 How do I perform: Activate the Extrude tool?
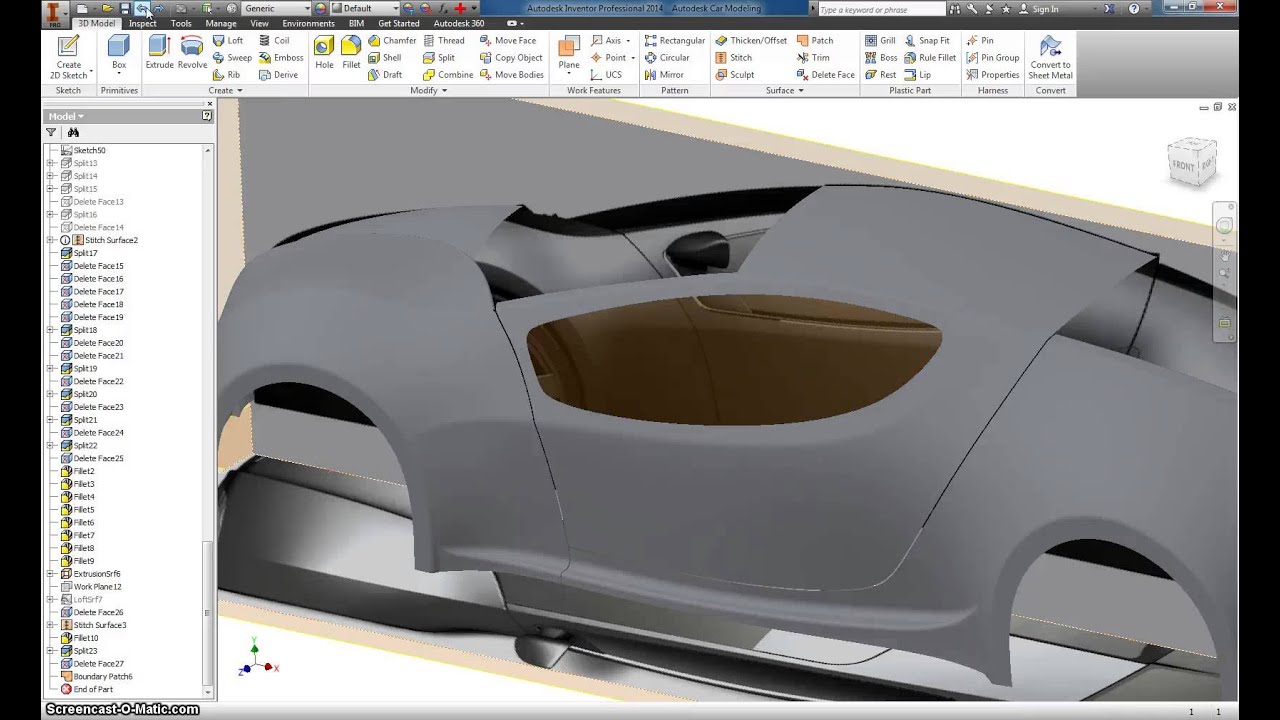[159, 53]
